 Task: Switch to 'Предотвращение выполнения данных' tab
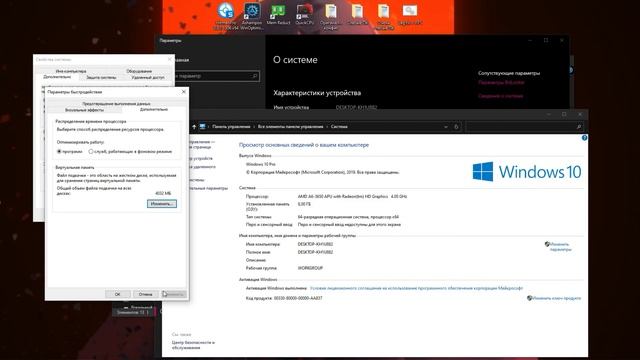click(116, 104)
